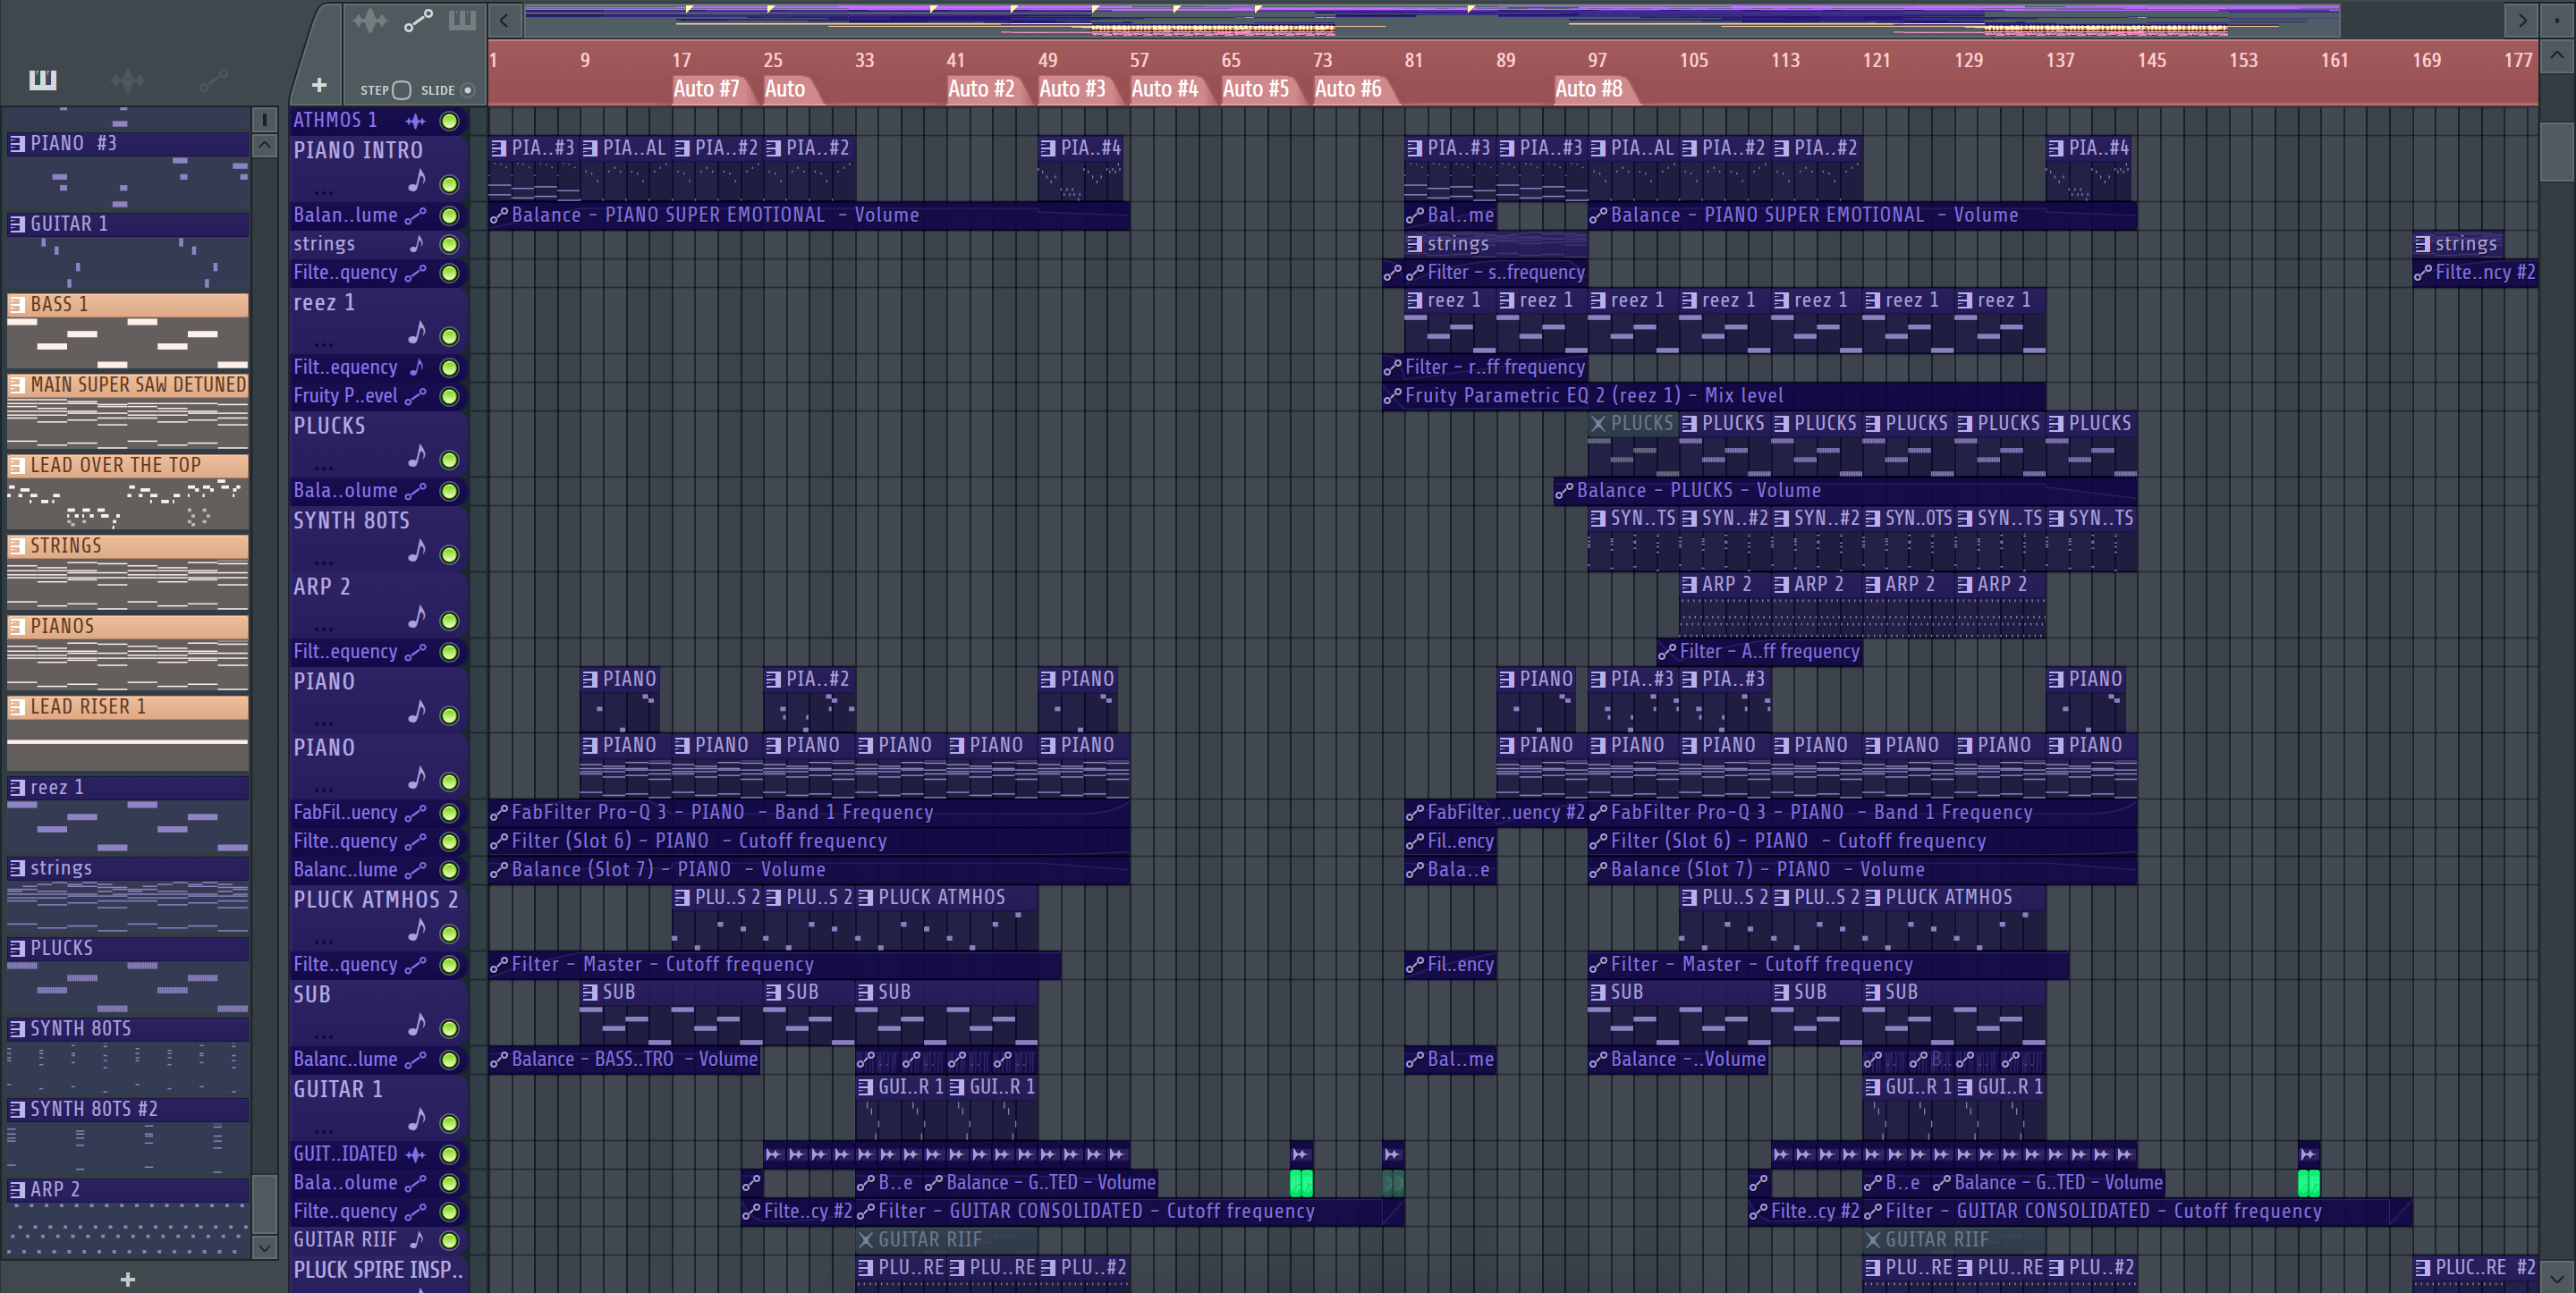The width and height of the screenshot is (2576, 1293).
Task: Mute the SUB track
Action: pyautogui.click(x=450, y=1029)
